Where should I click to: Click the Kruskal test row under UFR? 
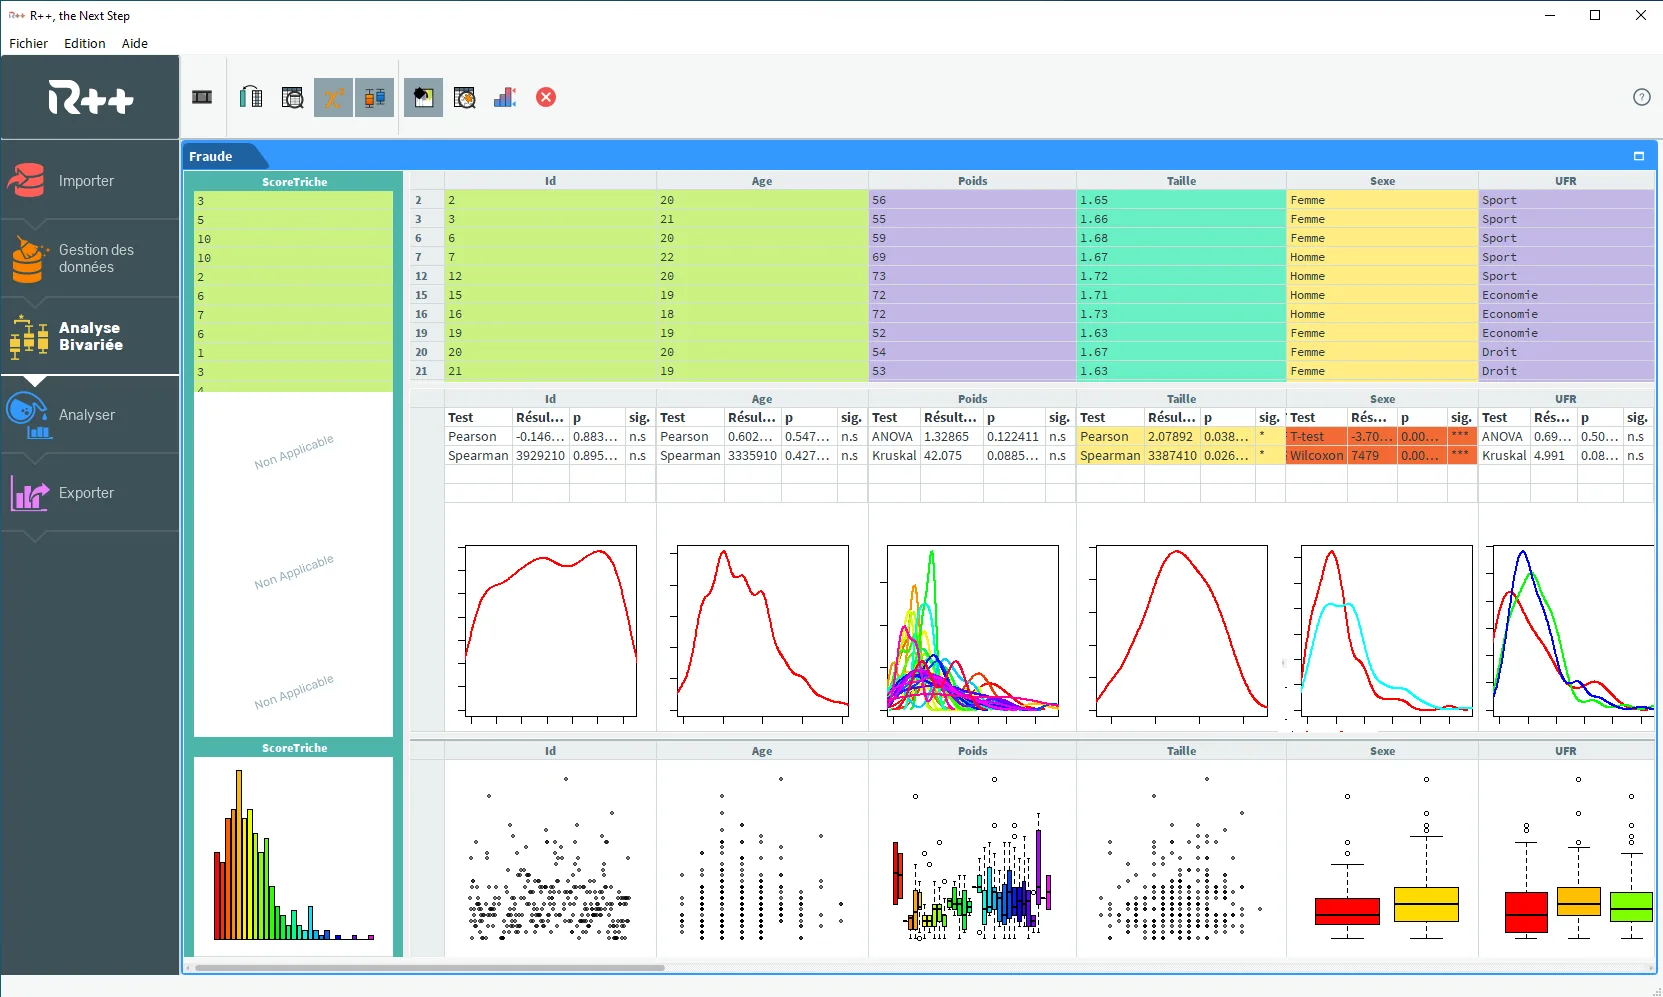tap(1566, 456)
